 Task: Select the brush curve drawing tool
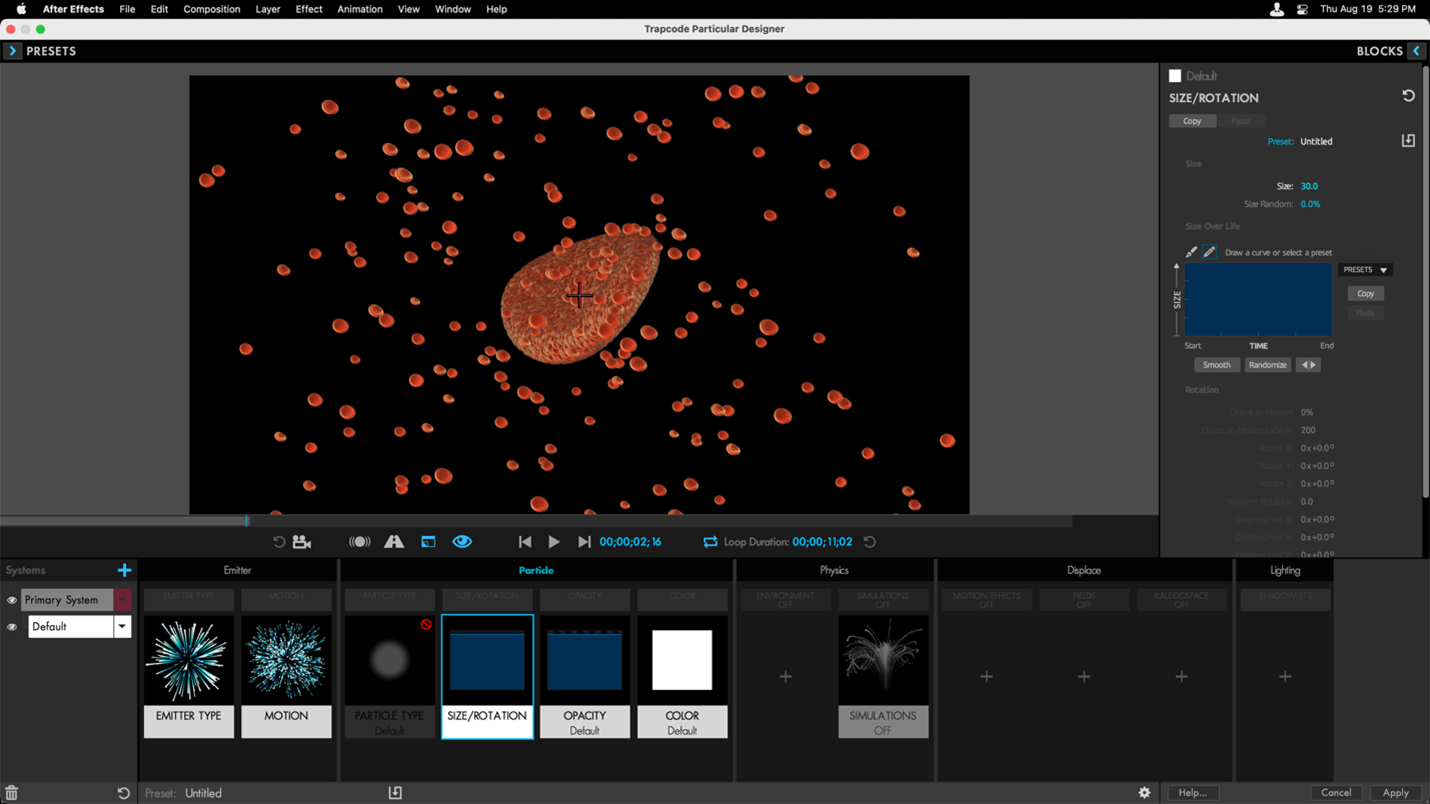click(x=1191, y=253)
